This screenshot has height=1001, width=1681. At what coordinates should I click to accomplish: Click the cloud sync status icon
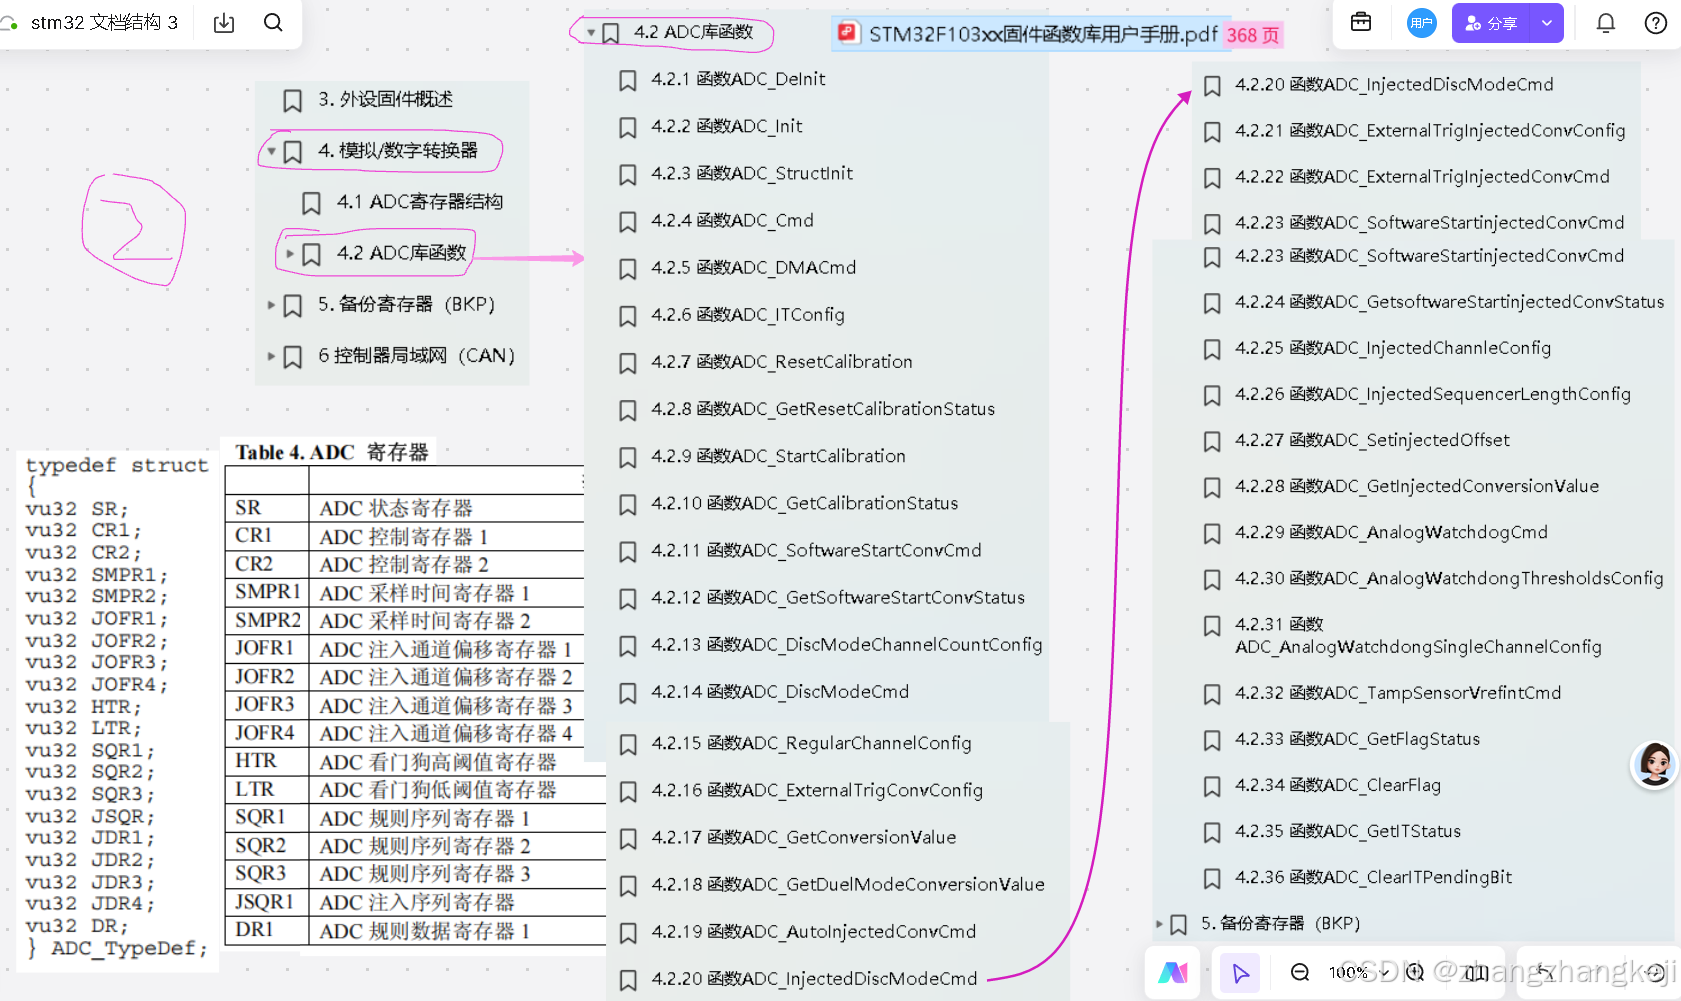[9, 22]
